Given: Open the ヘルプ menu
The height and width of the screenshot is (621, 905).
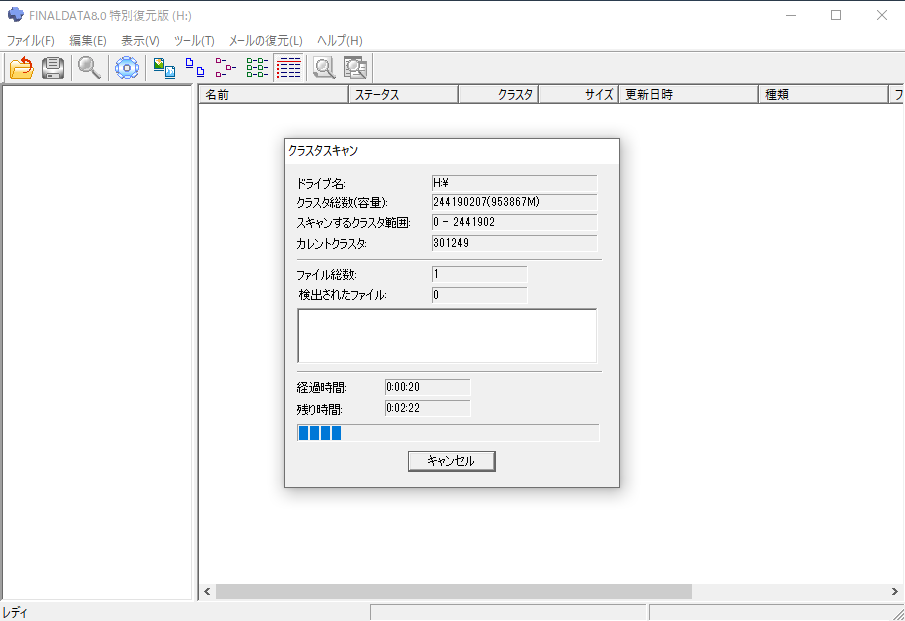Looking at the screenshot, I should 339,40.
